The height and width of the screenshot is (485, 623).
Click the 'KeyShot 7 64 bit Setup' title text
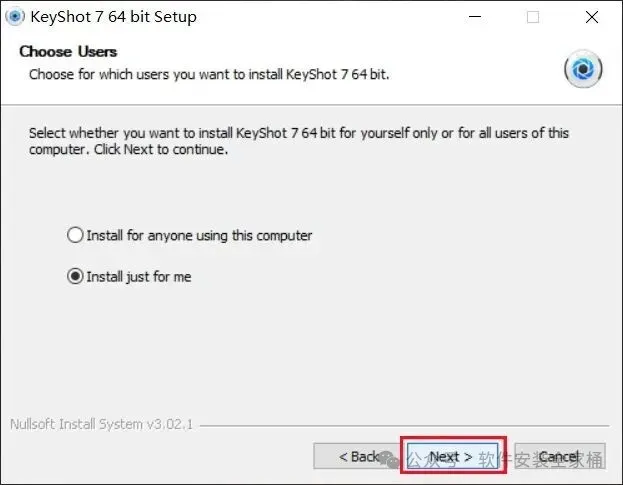[x=113, y=17]
